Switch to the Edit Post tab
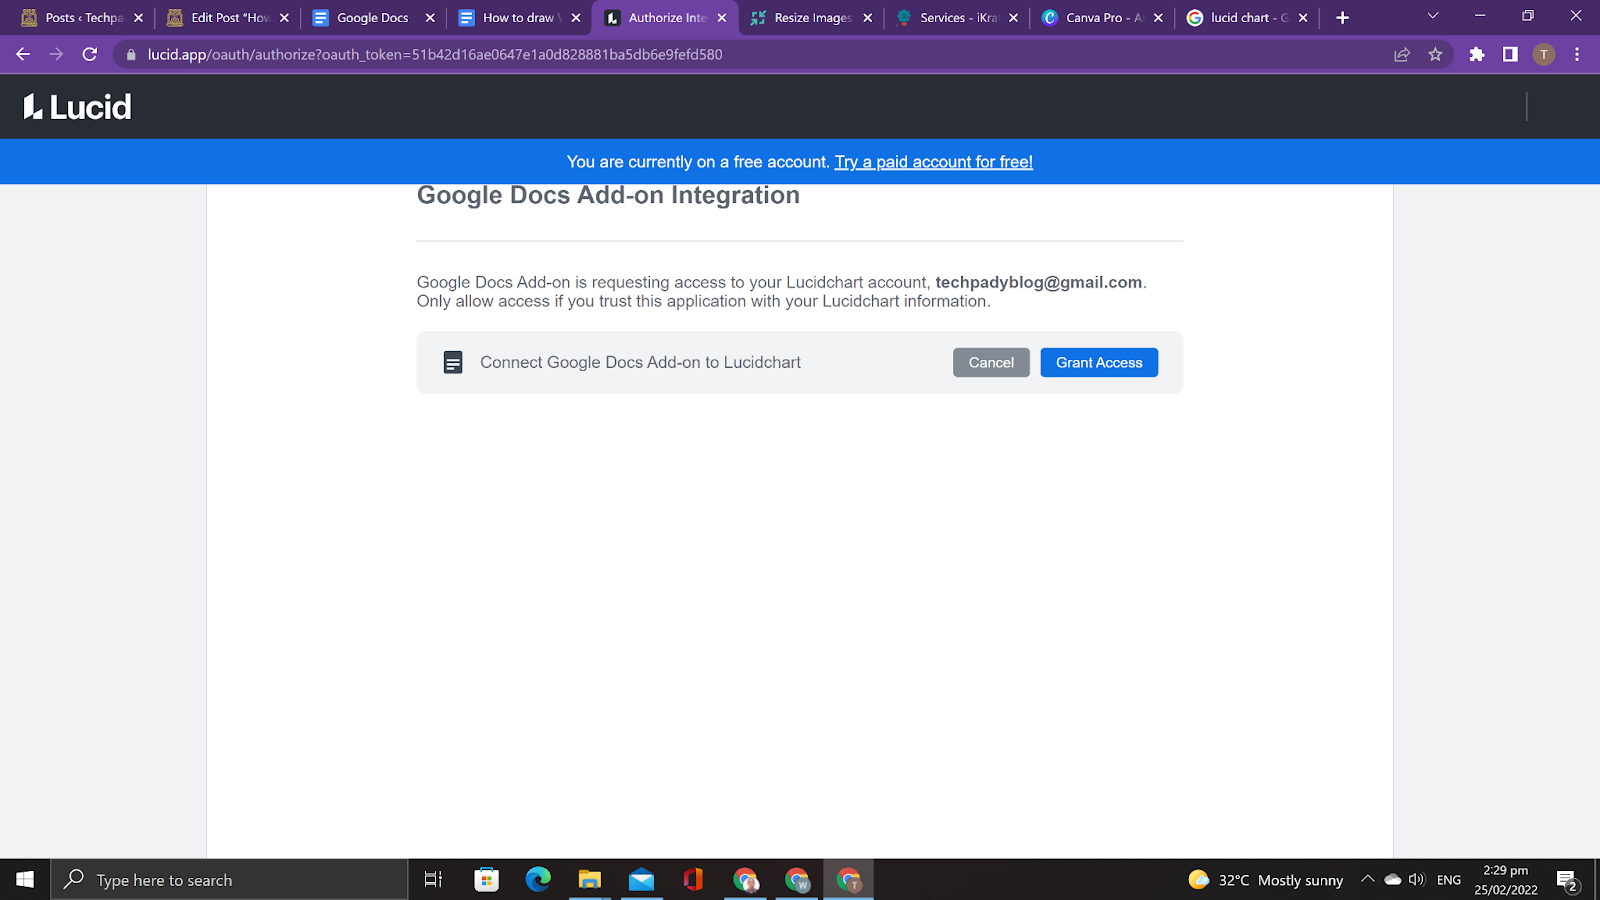Viewport: 1600px width, 900px height. click(x=228, y=17)
